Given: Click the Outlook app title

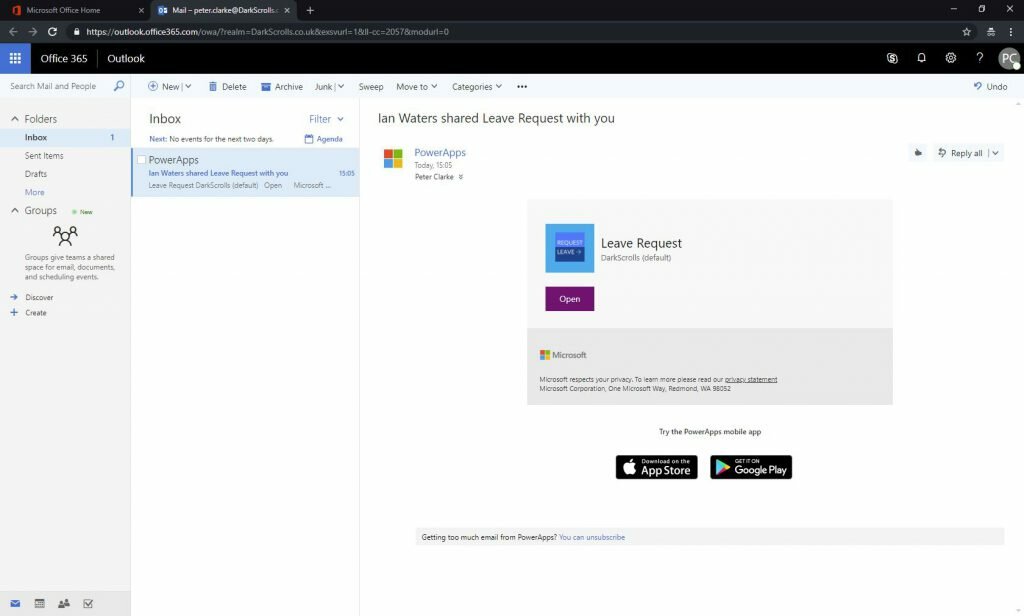Looking at the screenshot, I should tap(126, 58).
